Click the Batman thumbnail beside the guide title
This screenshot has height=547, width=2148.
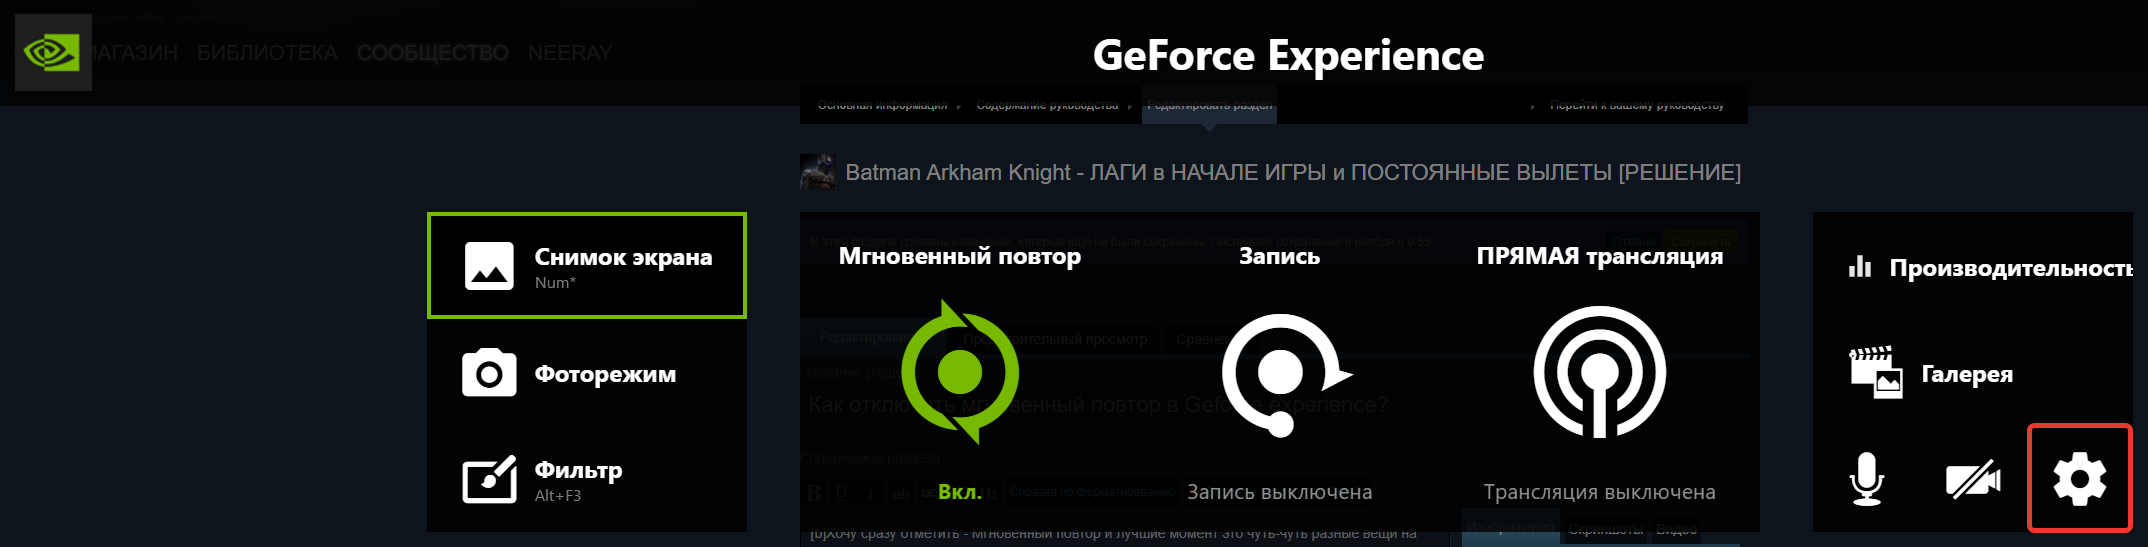pyautogui.click(x=817, y=172)
